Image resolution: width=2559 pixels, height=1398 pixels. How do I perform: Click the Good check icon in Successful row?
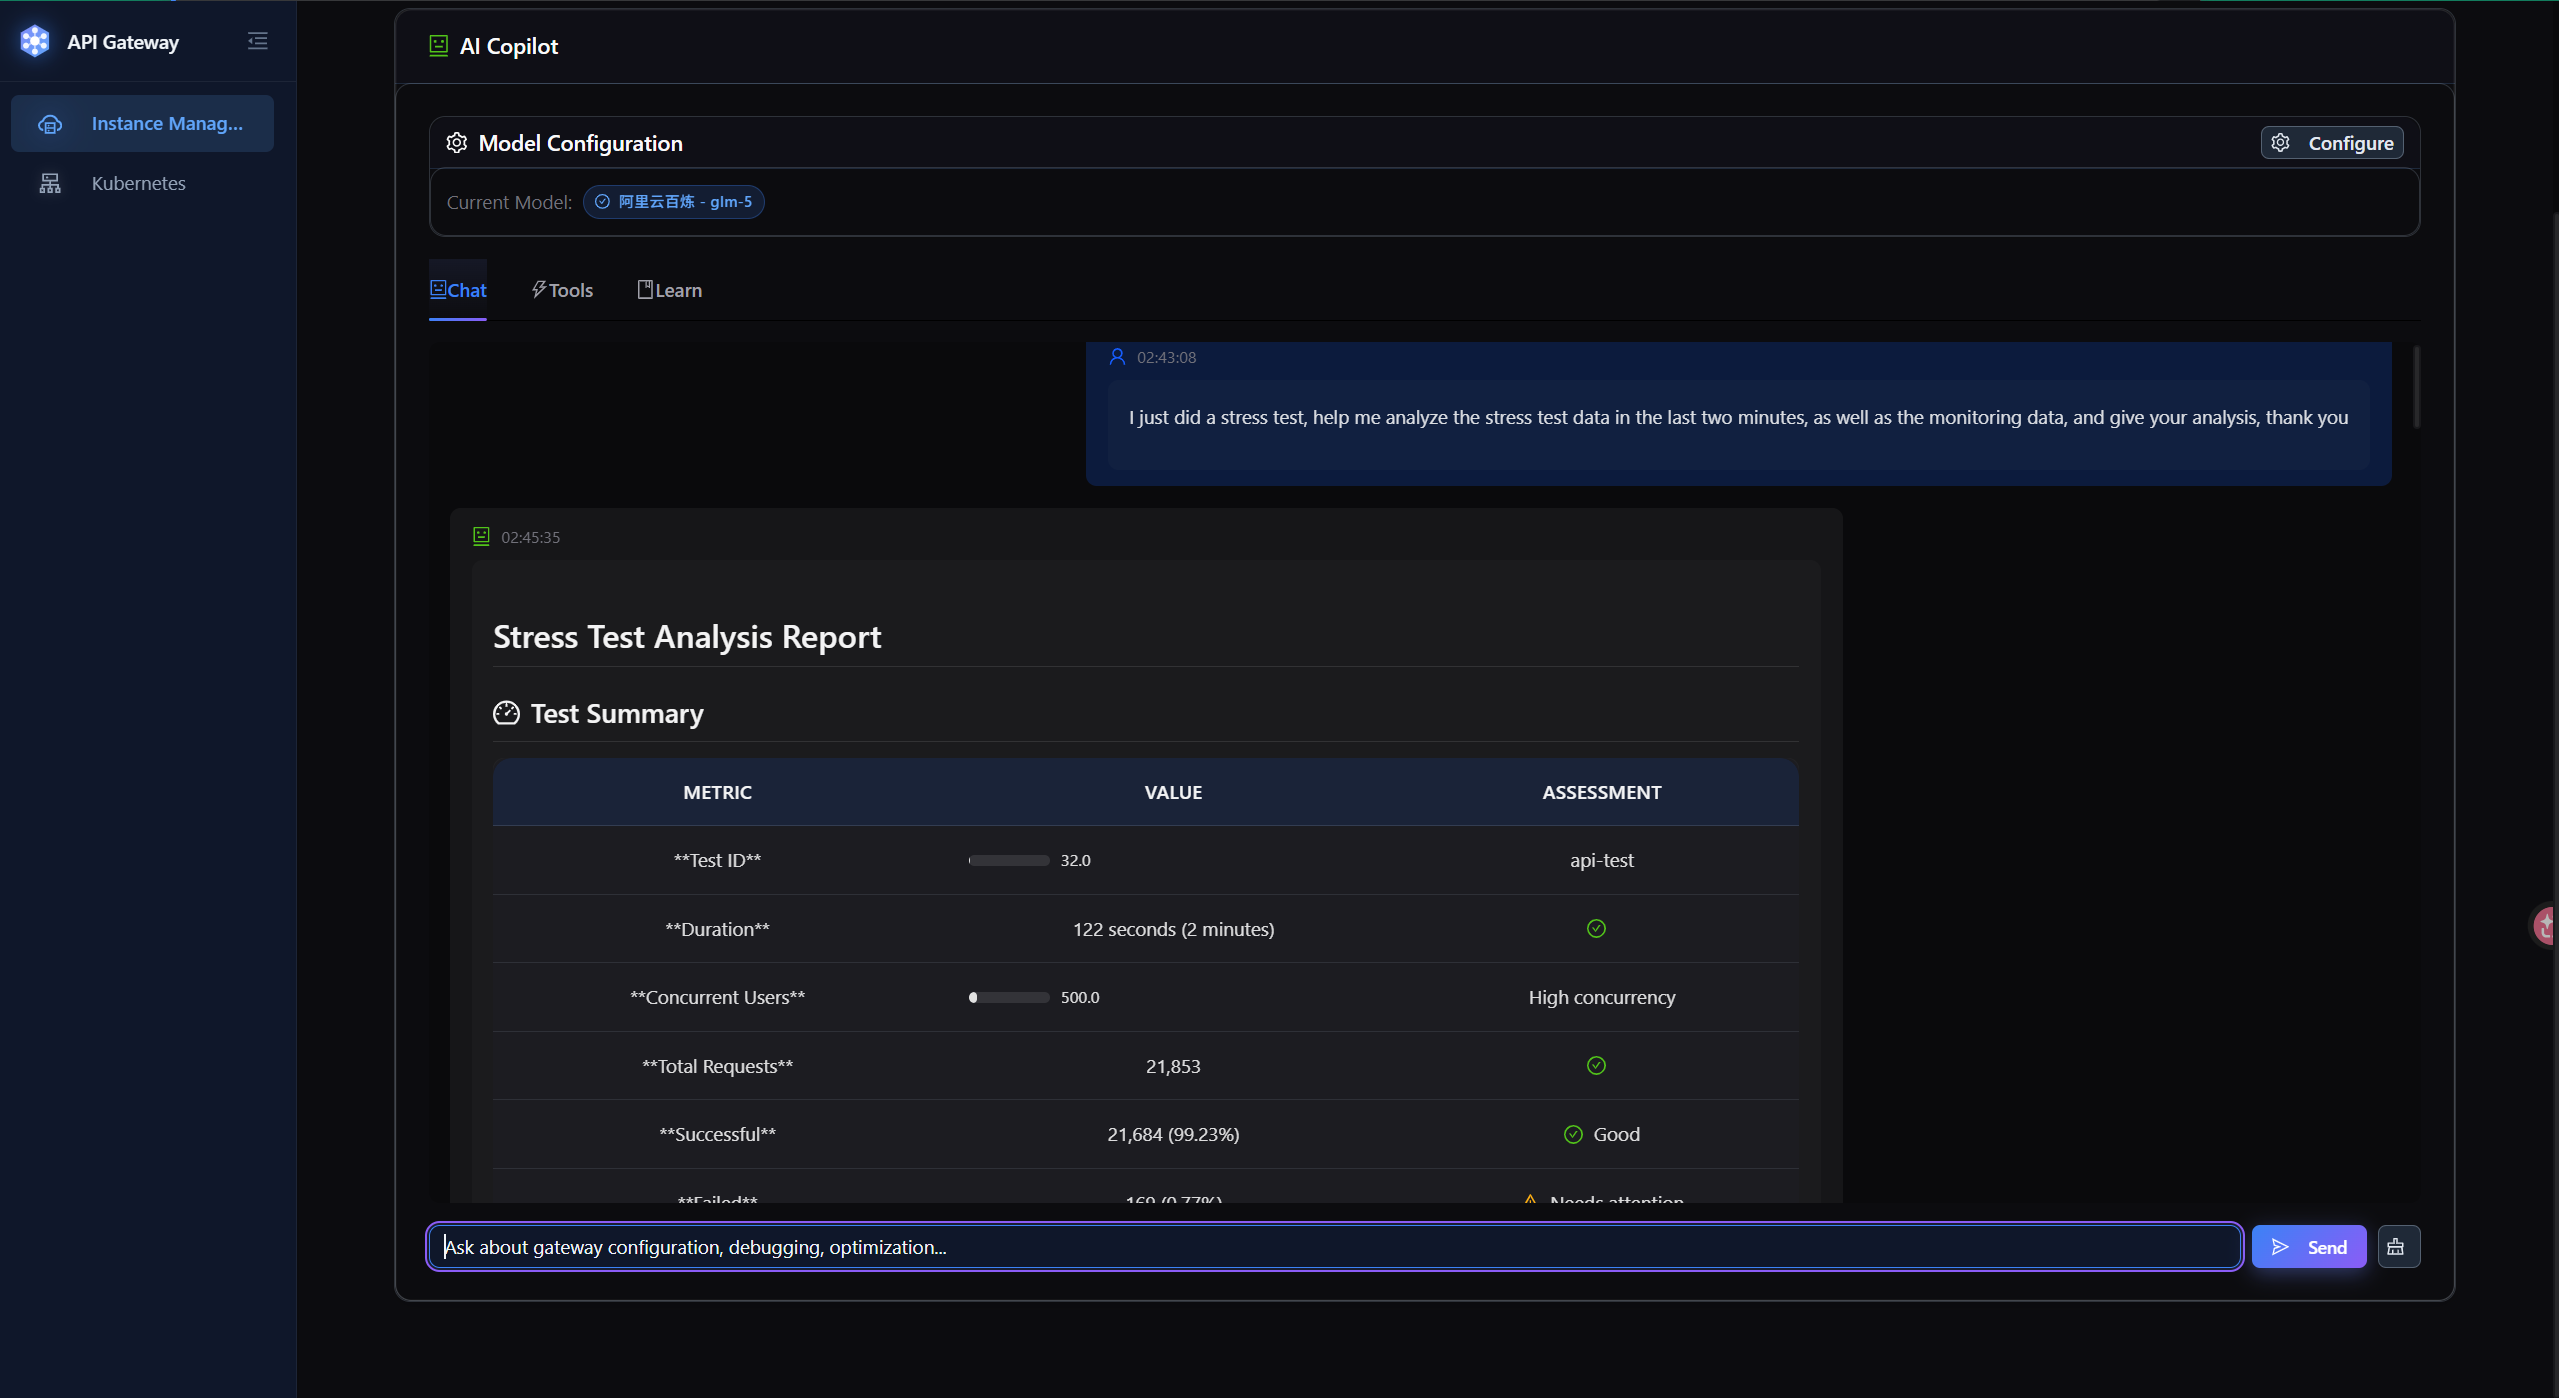click(x=1573, y=1134)
